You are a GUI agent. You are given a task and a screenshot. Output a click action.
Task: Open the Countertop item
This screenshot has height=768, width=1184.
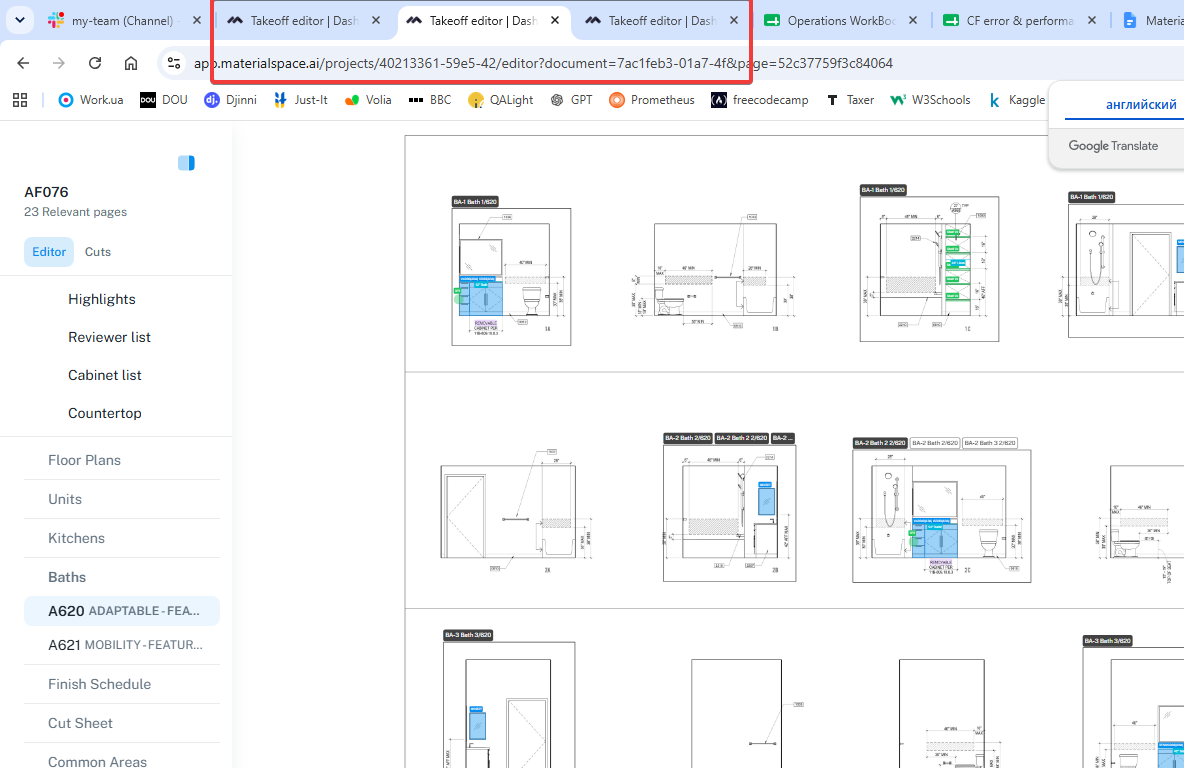tap(105, 413)
